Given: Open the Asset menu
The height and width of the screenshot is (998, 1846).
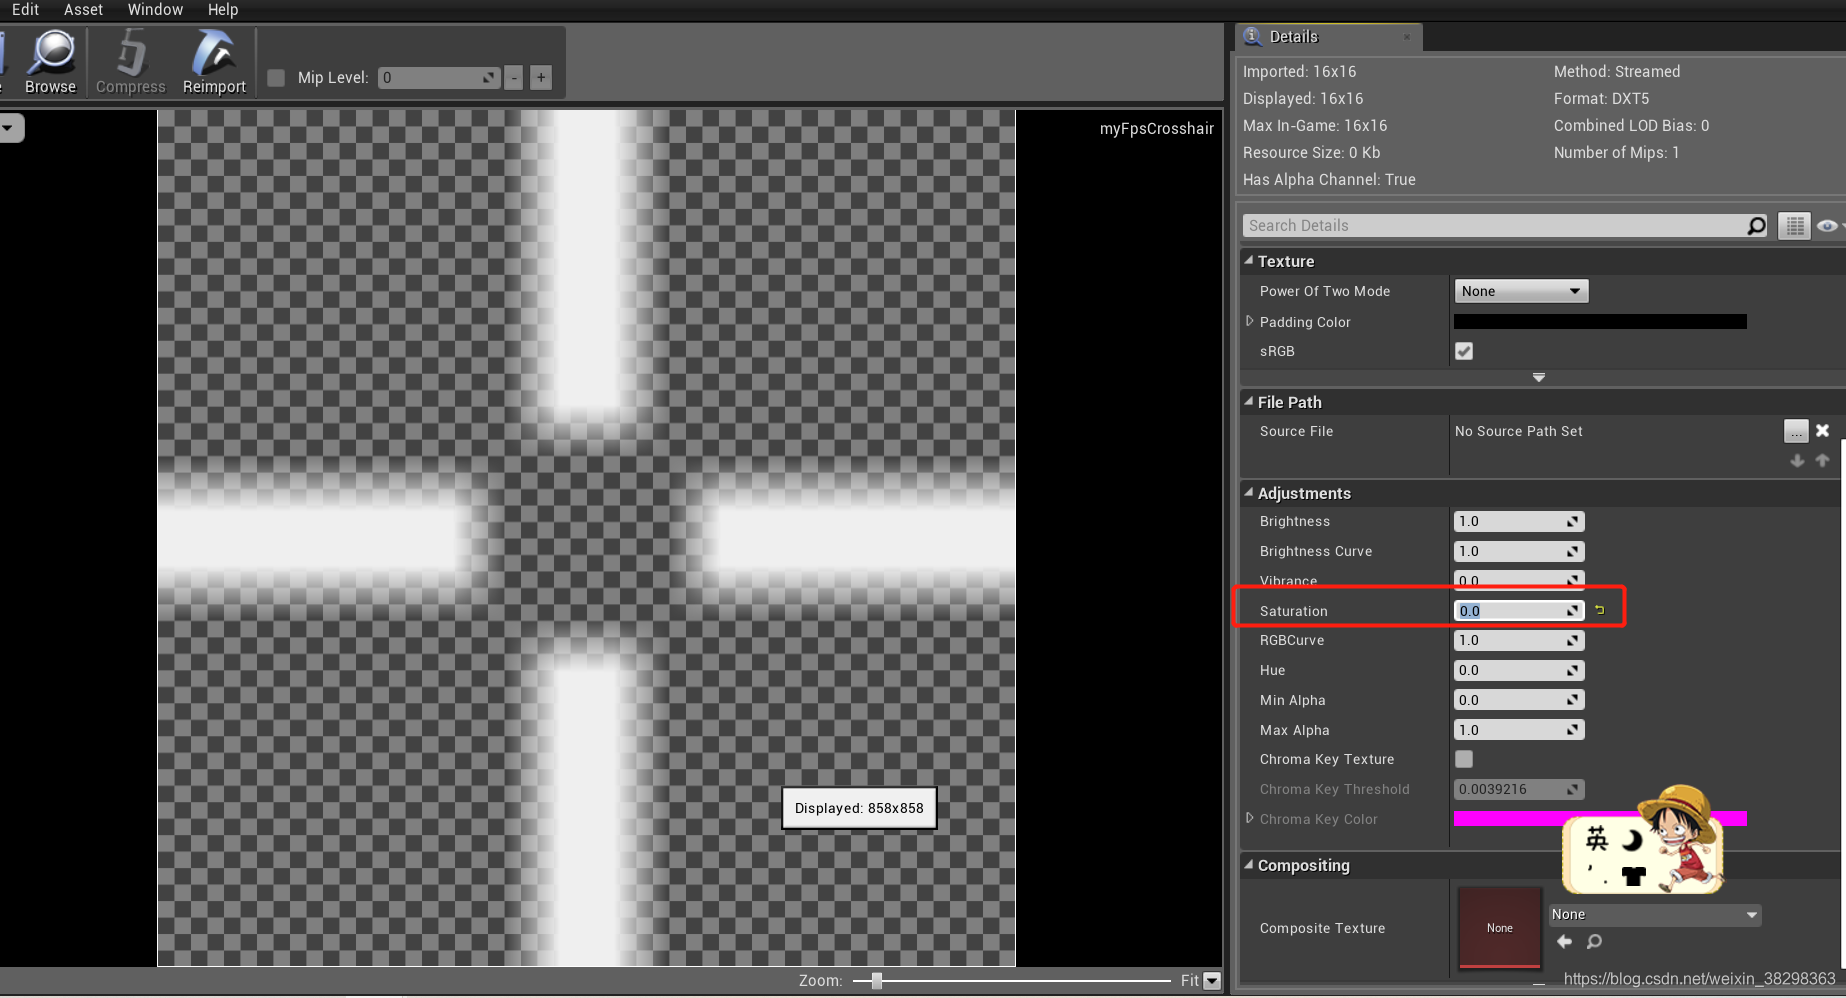Looking at the screenshot, I should (x=83, y=9).
